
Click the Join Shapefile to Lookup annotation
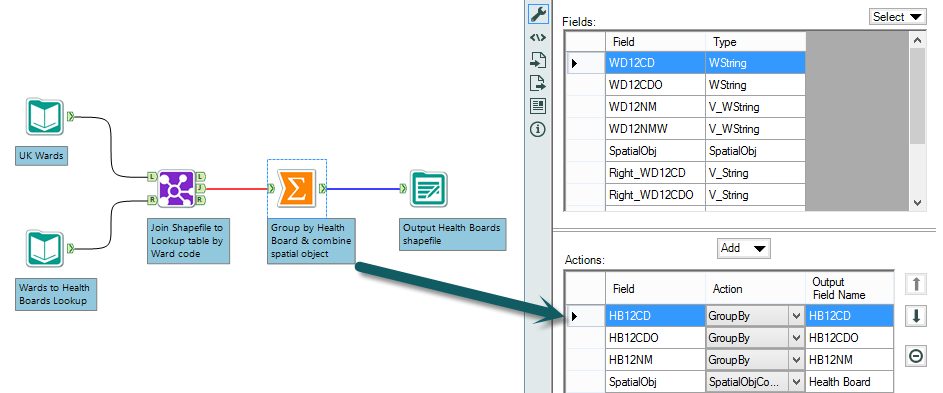point(189,241)
